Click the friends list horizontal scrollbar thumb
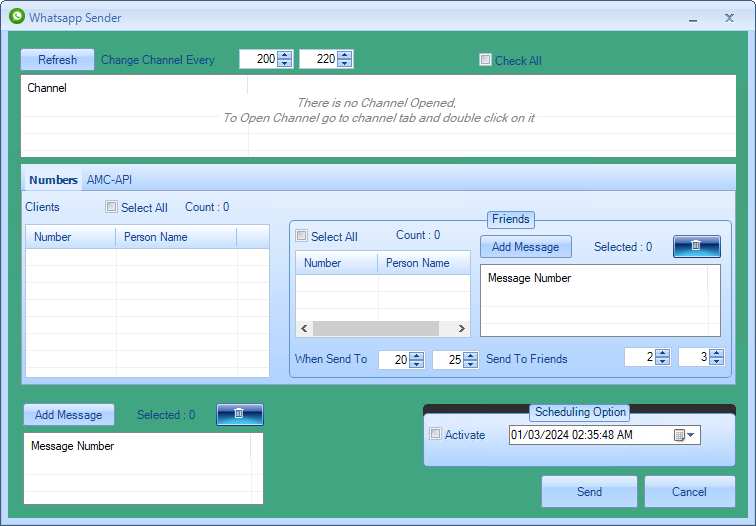 (376, 328)
